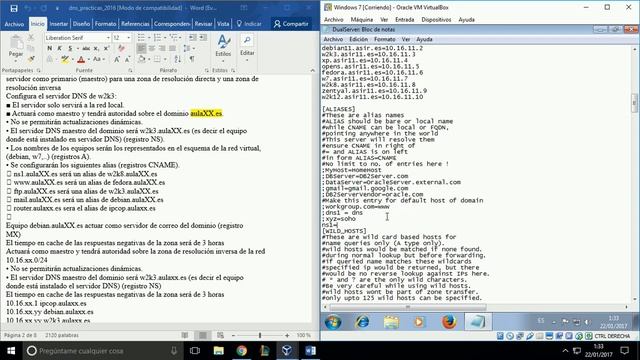
Task: Toggle italic (K) formatting in Word
Action: click(60, 48)
